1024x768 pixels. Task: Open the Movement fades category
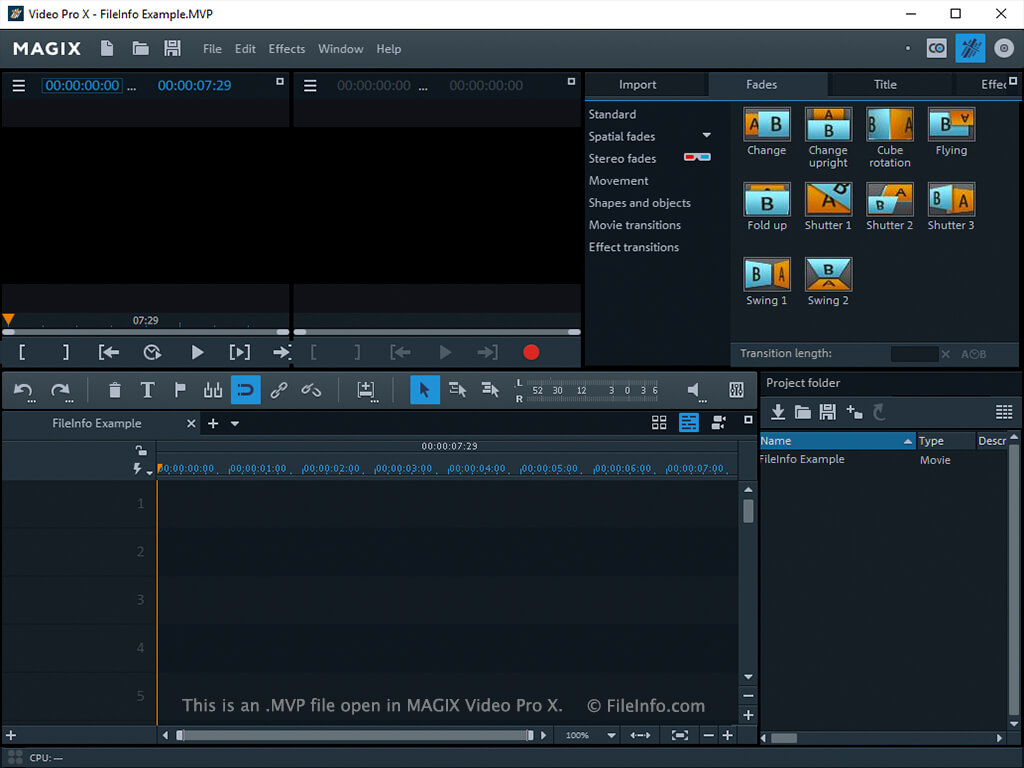618,181
